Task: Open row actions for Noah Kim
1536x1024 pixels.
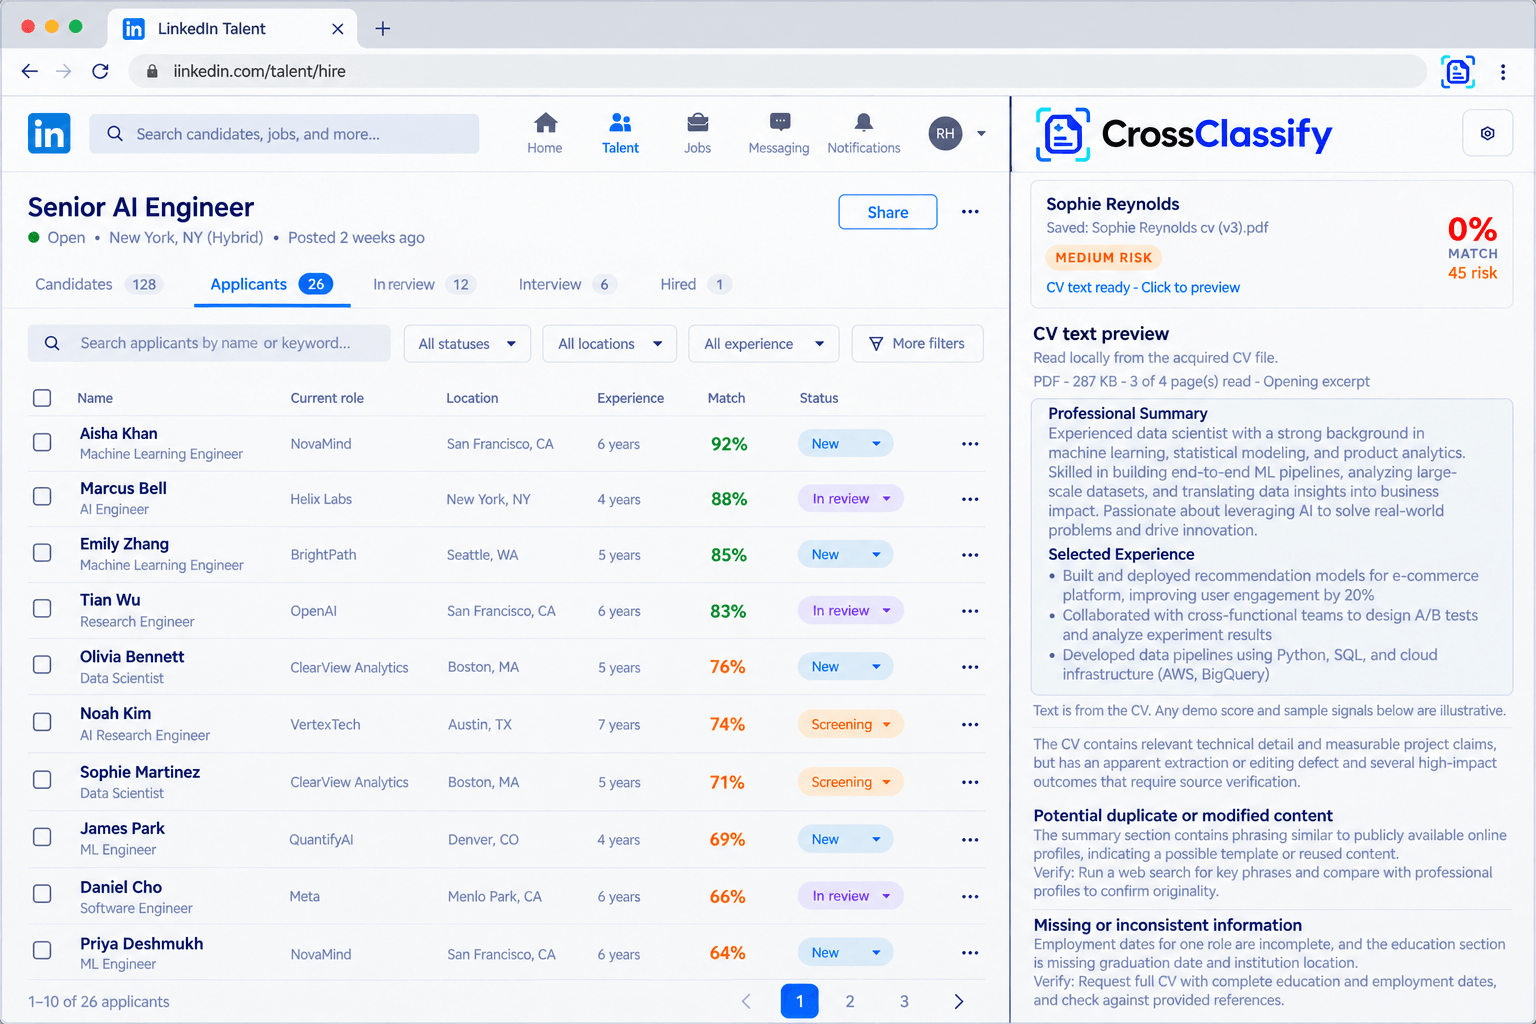Action: 970,725
